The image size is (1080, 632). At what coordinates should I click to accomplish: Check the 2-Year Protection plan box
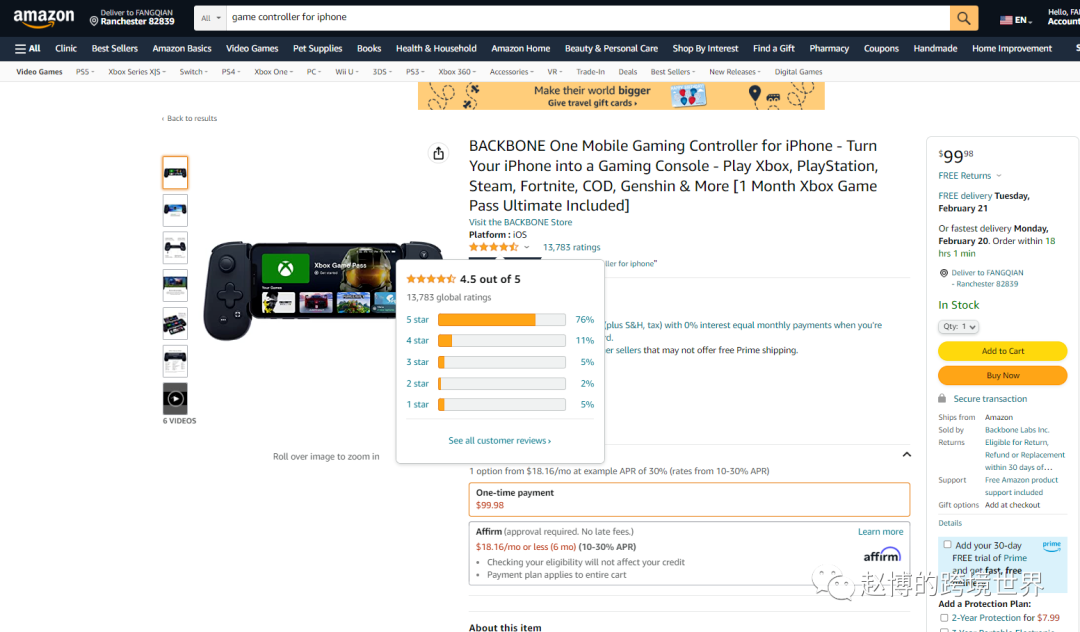pyautogui.click(x=944, y=618)
